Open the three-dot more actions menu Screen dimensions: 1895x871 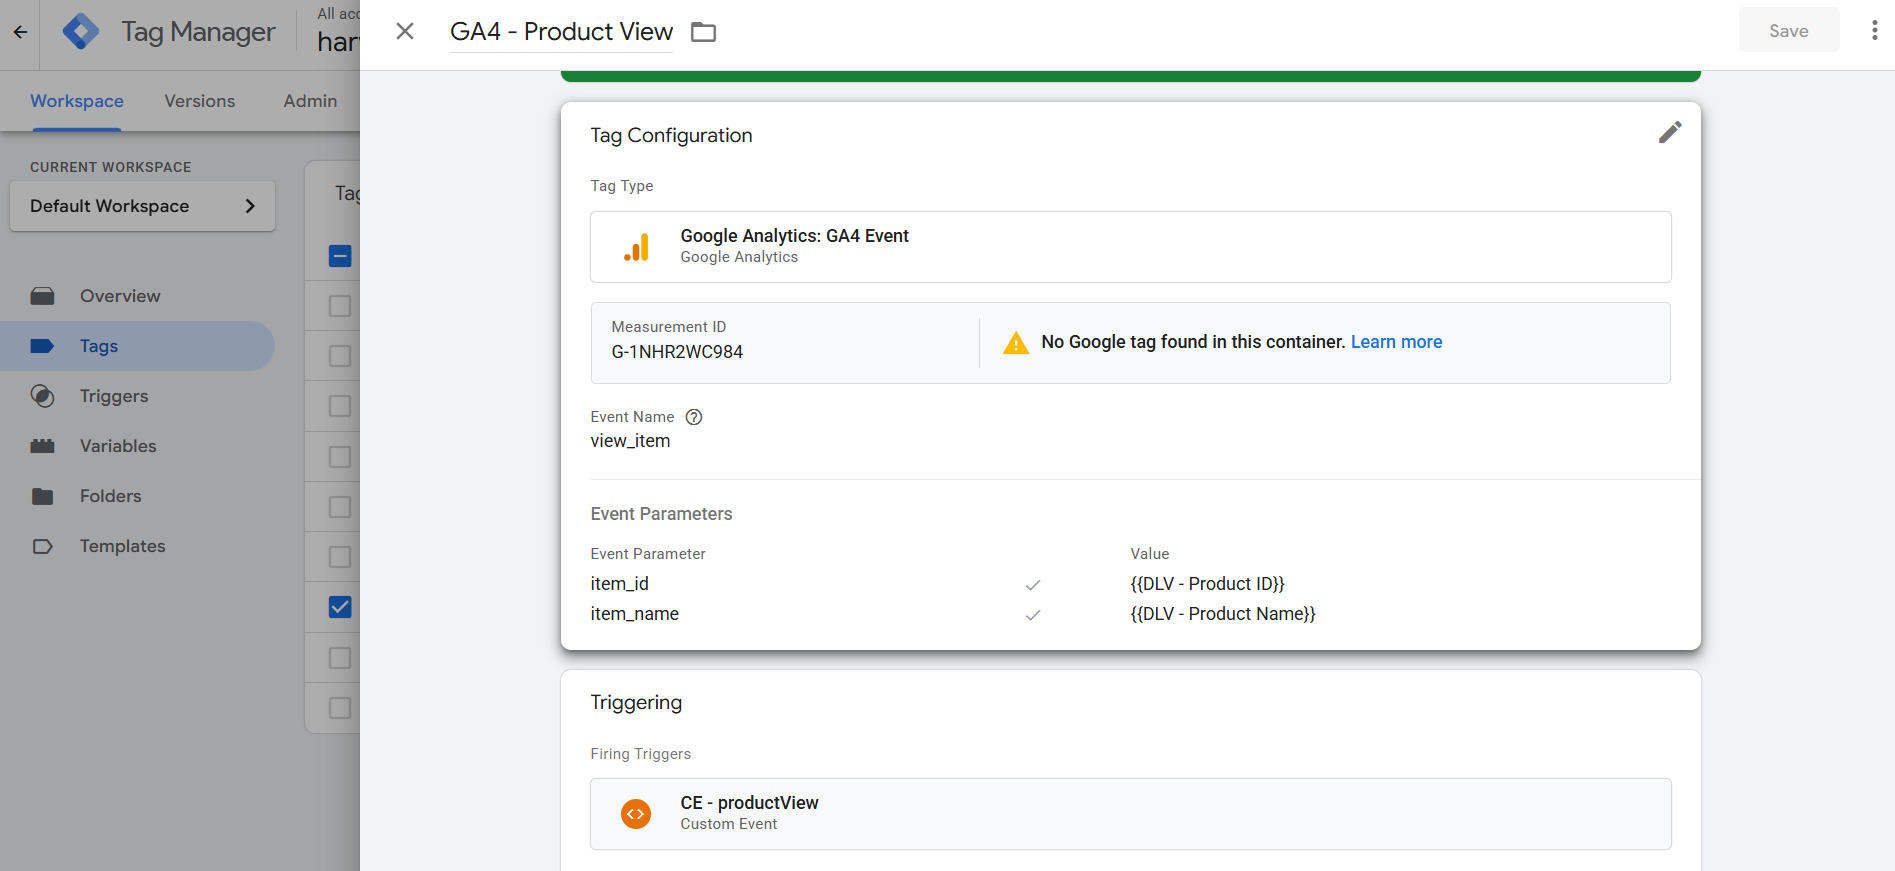click(x=1874, y=31)
